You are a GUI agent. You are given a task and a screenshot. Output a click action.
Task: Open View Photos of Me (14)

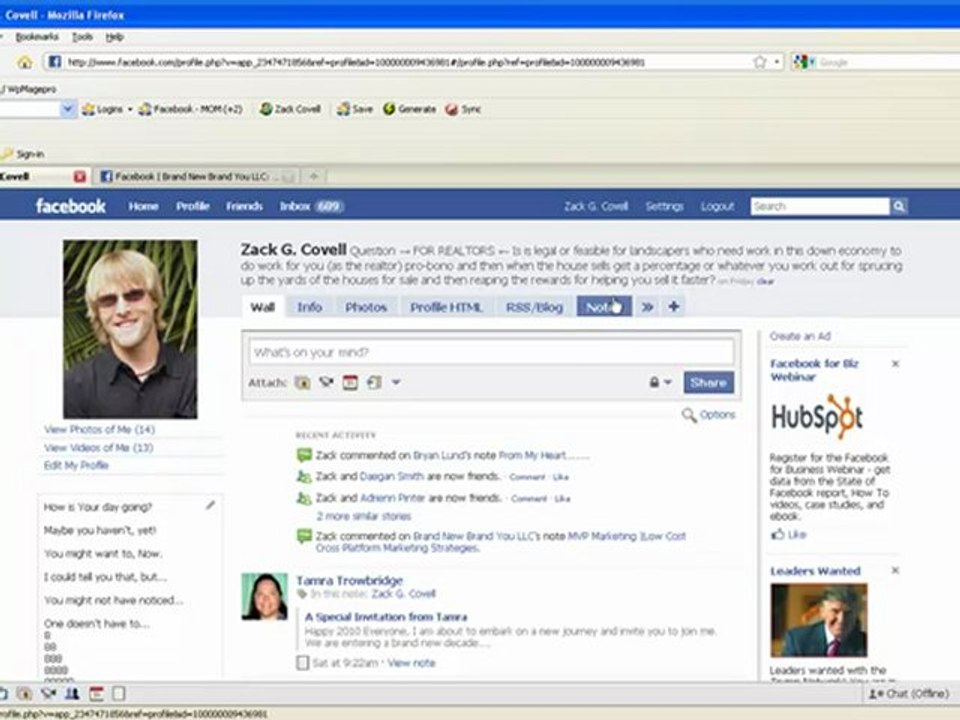coord(99,429)
